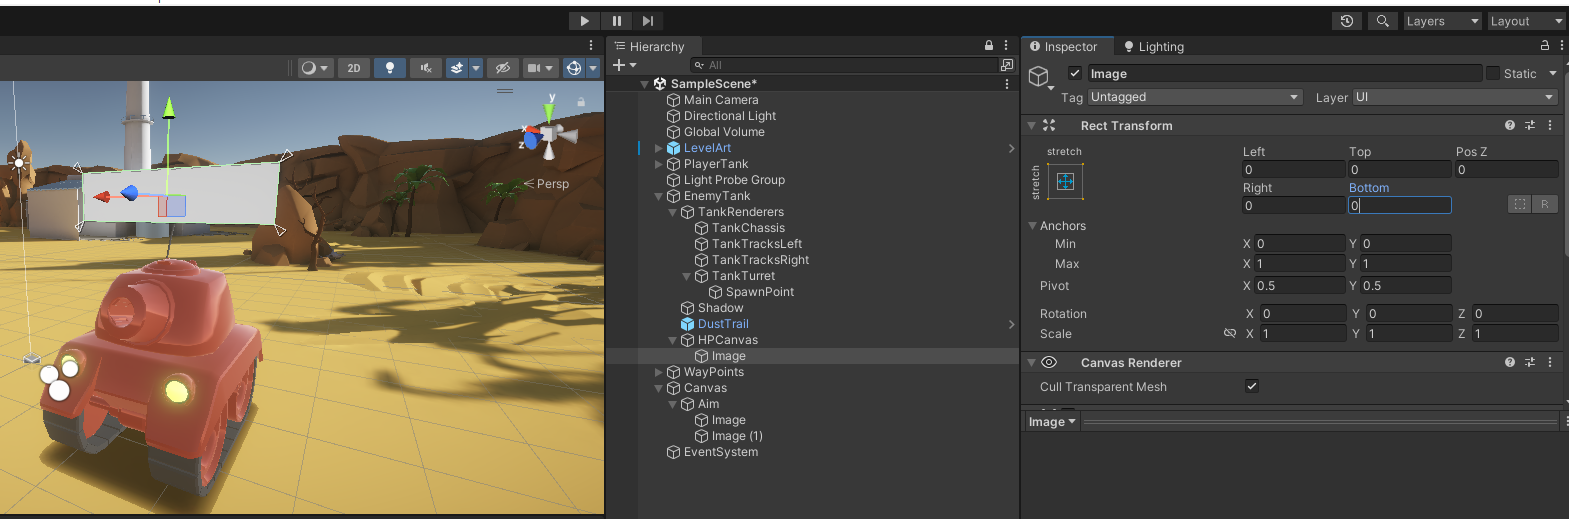Image resolution: width=1569 pixels, height=519 pixels.
Task: Switch to the Inspector tab
Action: click(x=1063, y=46)
